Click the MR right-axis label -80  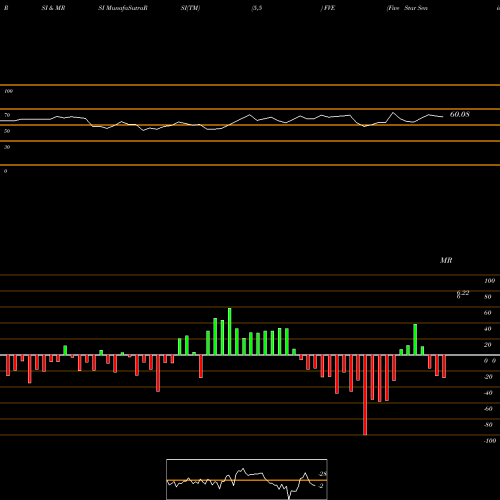pyautogui.click(x=488, y=425)
